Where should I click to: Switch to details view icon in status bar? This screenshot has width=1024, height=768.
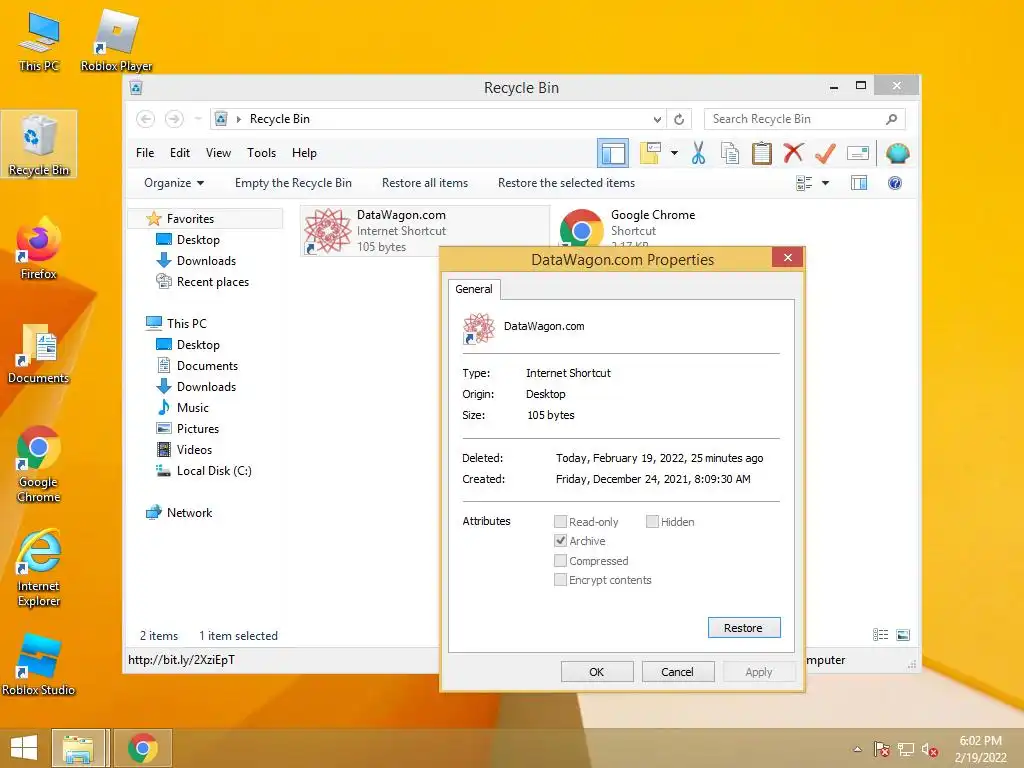coord(880,635)
